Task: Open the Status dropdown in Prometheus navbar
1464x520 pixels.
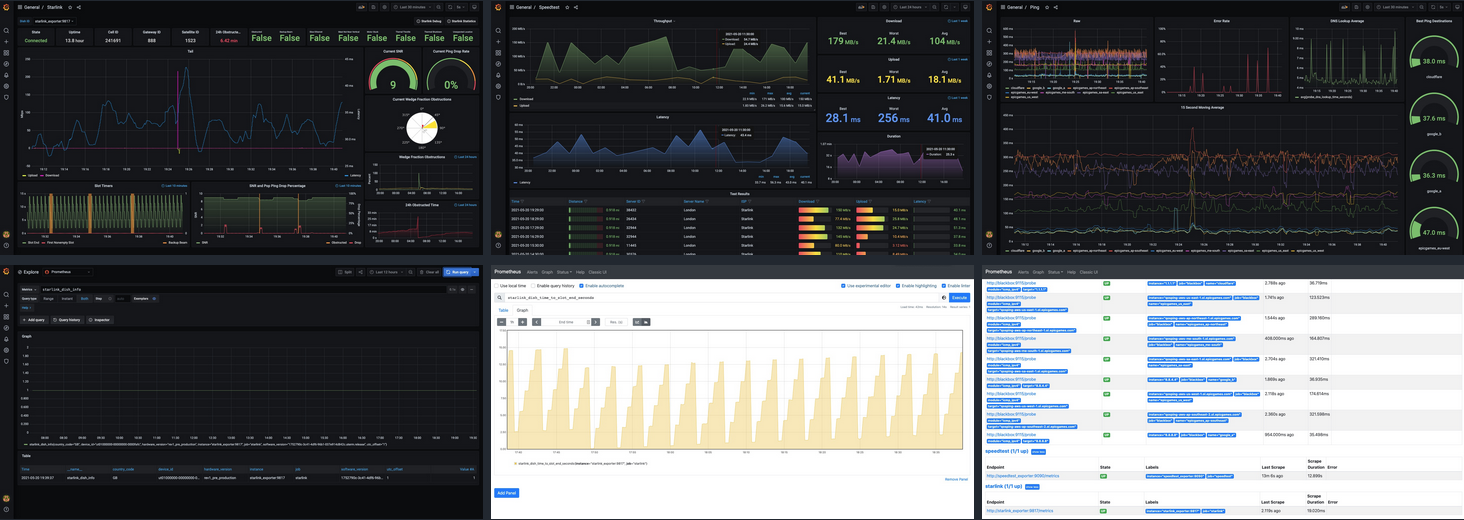Action: [x=564, y=272]
